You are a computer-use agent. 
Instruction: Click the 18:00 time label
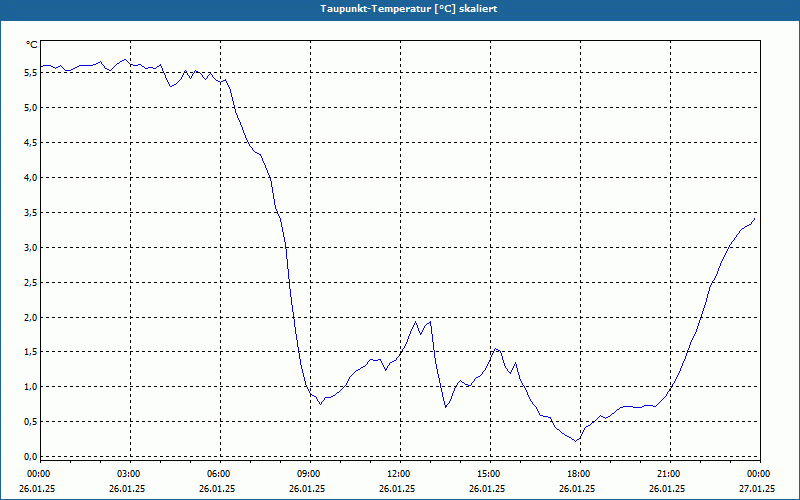pos(580,474)
